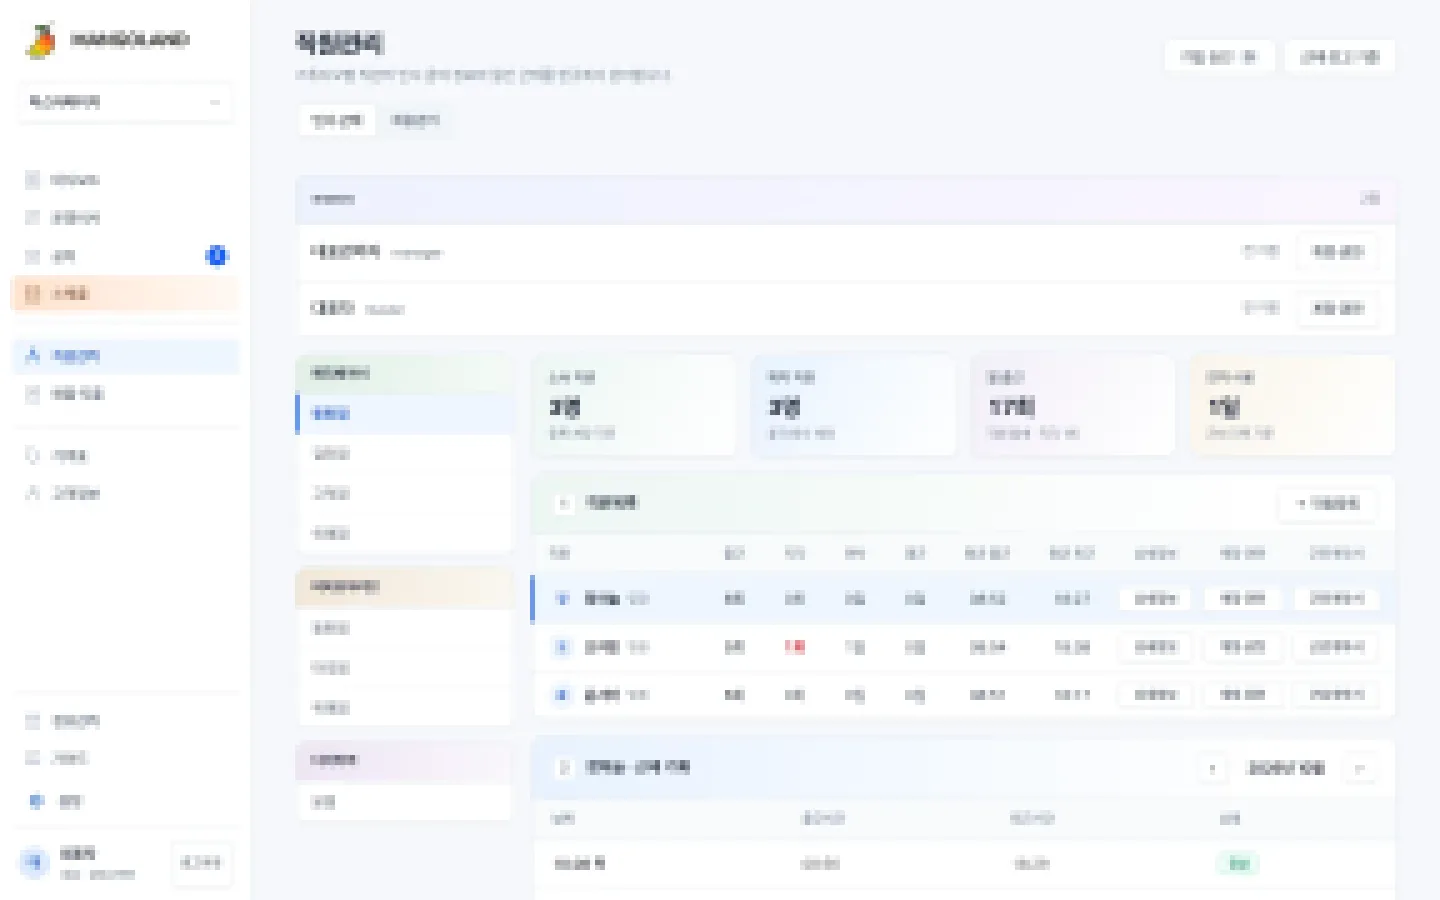
Task: Click the mango logo in the sidebar
Action: (41, 40)
